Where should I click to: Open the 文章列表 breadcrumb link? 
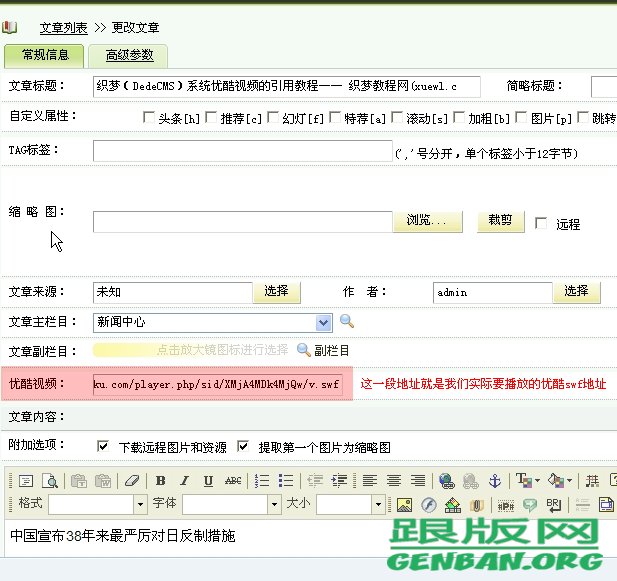(x=63, y=27)
